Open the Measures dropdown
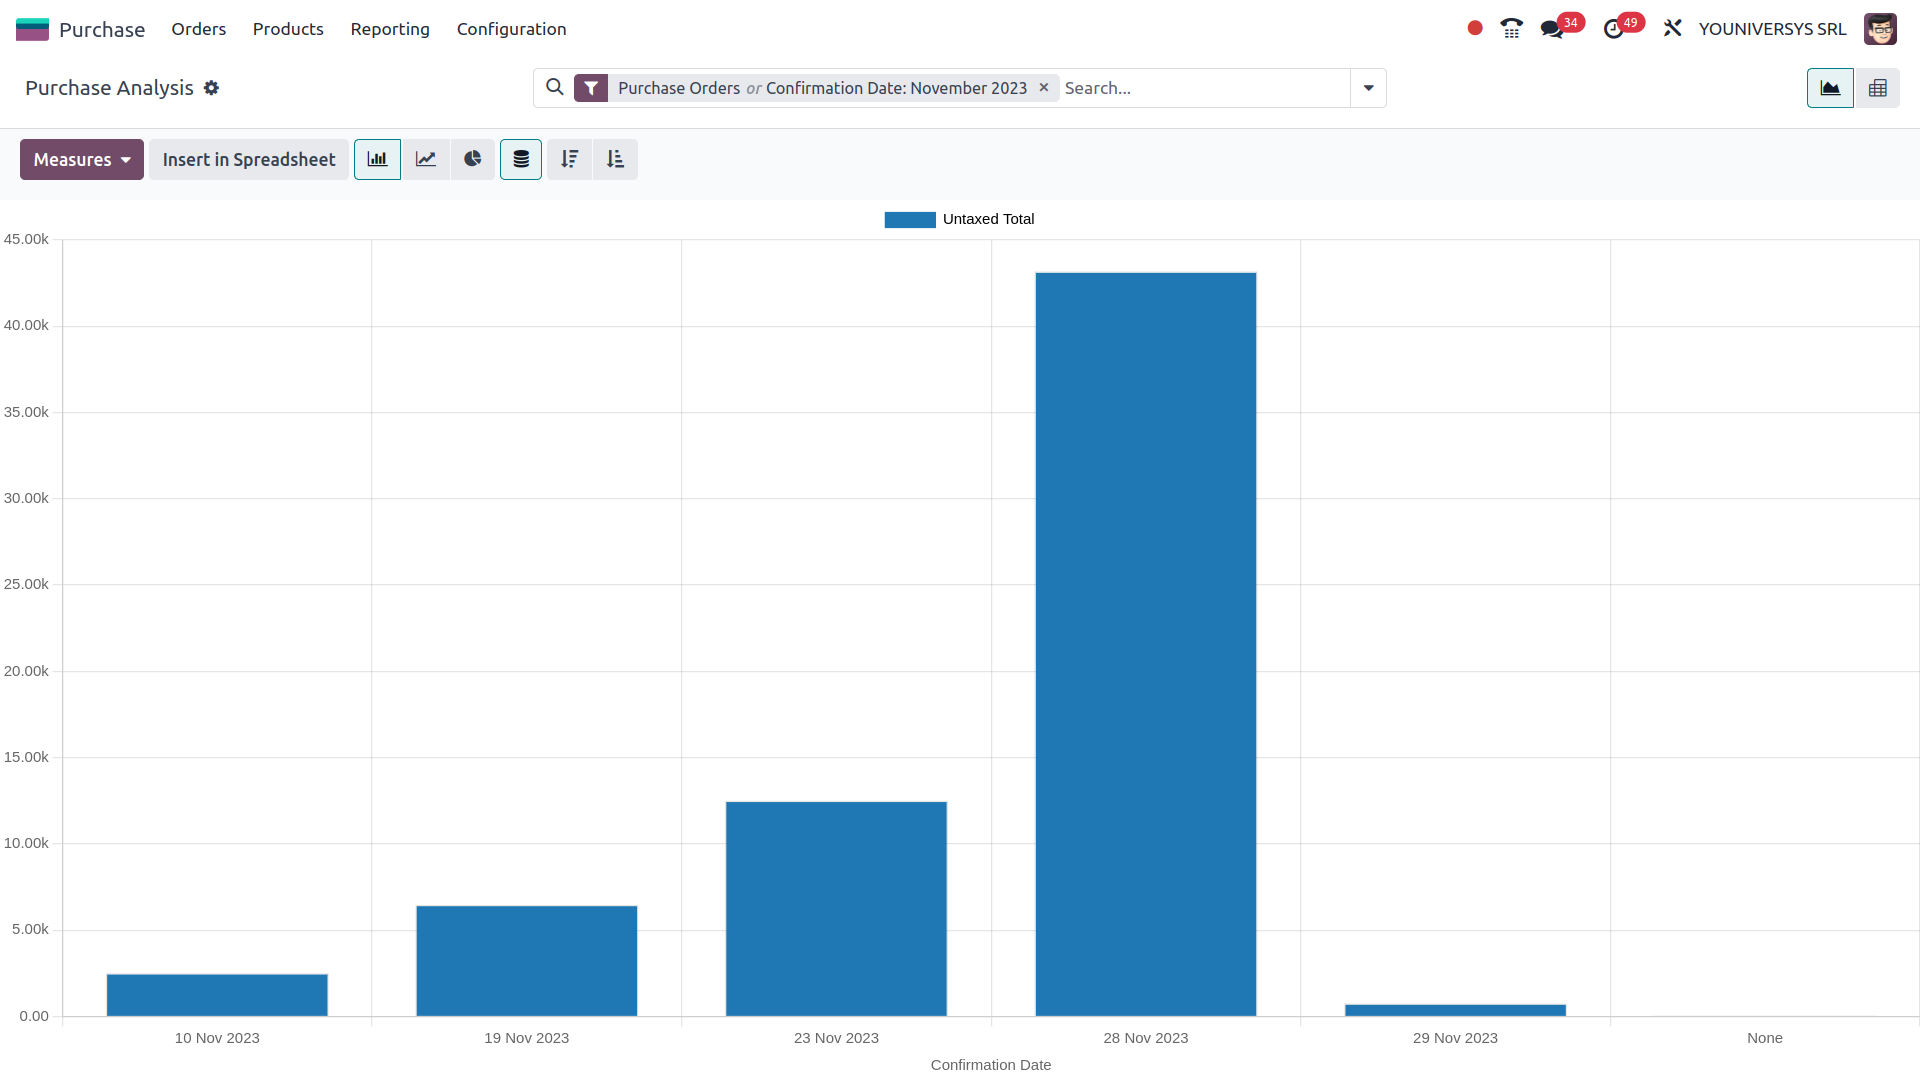1920x1080 pixels. tap(81, 159)
